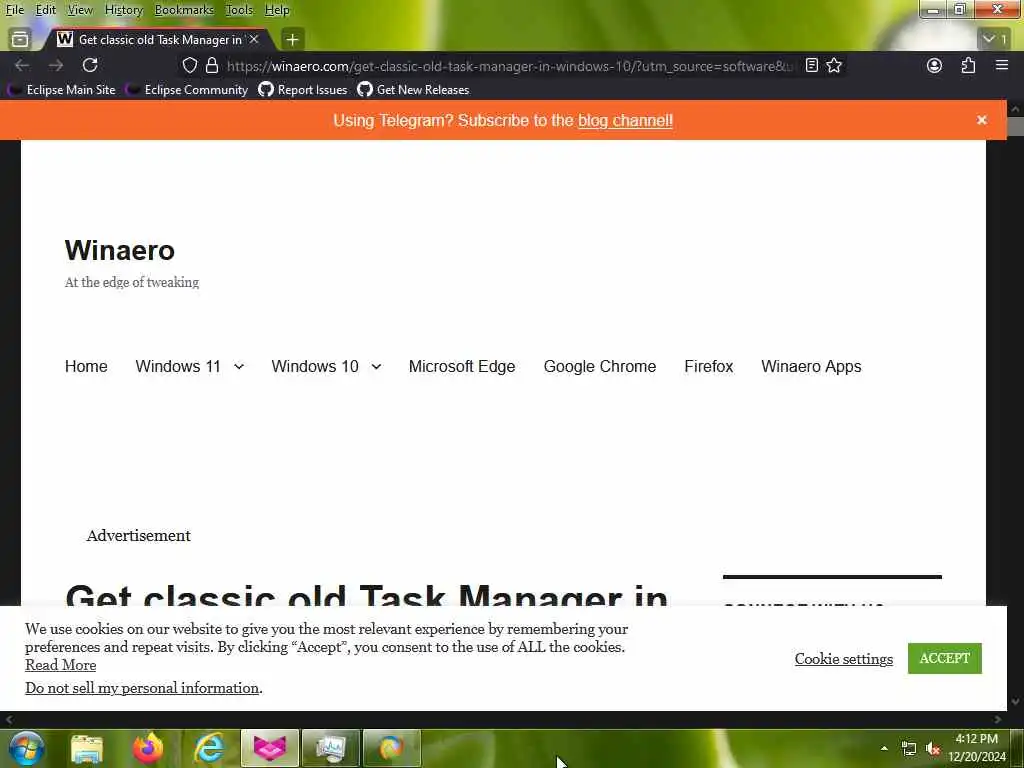Click the taskbar clock showing 4:12 PM
The height and width of the screenshot is (768, 1024).
point(977,748)
